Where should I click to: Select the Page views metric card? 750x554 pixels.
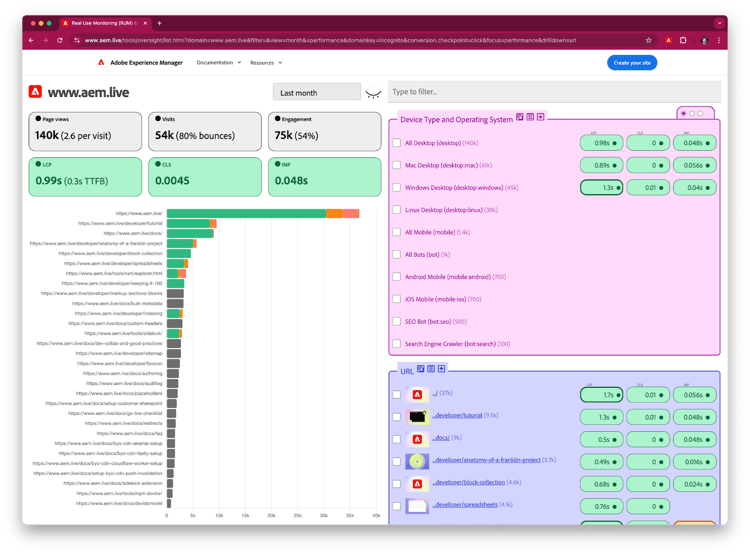coord(85,132)
